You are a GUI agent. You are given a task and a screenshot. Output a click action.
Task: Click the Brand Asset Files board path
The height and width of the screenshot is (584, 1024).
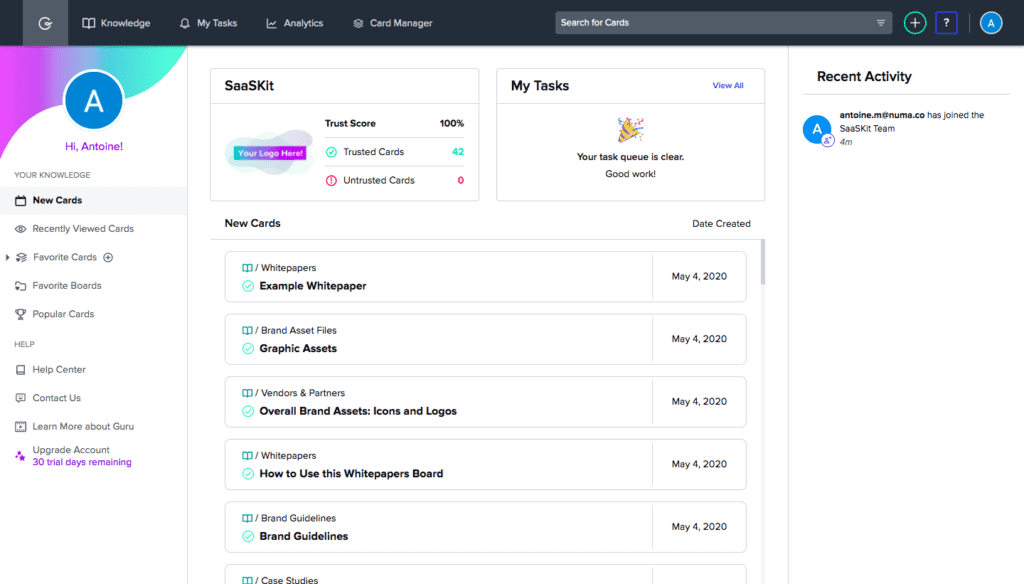click(x=298, y=331)
